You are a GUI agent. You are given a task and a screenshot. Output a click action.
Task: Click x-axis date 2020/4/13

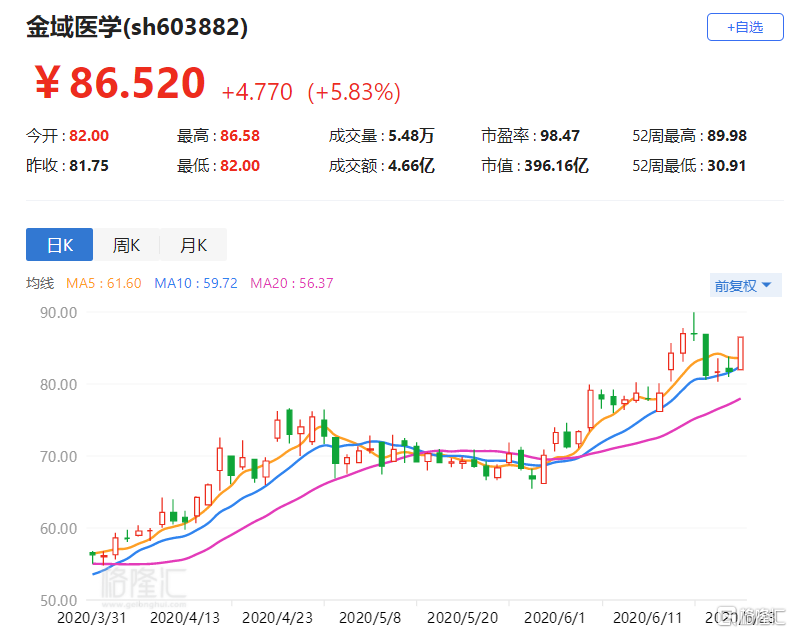tap(185, 618)
